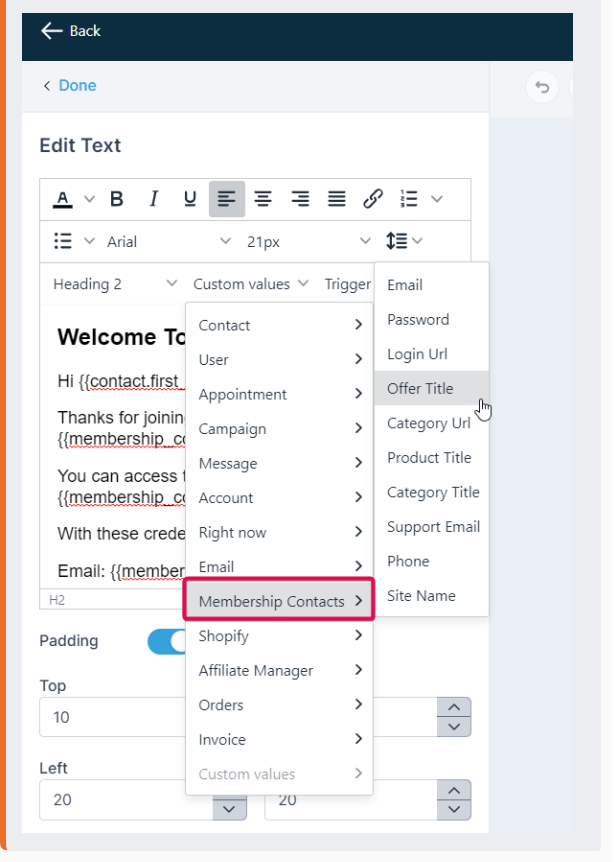Select Offer Title from submenu
Image resolution: width=614 pixels, height=862 pixels.
(x=420, y=389)
